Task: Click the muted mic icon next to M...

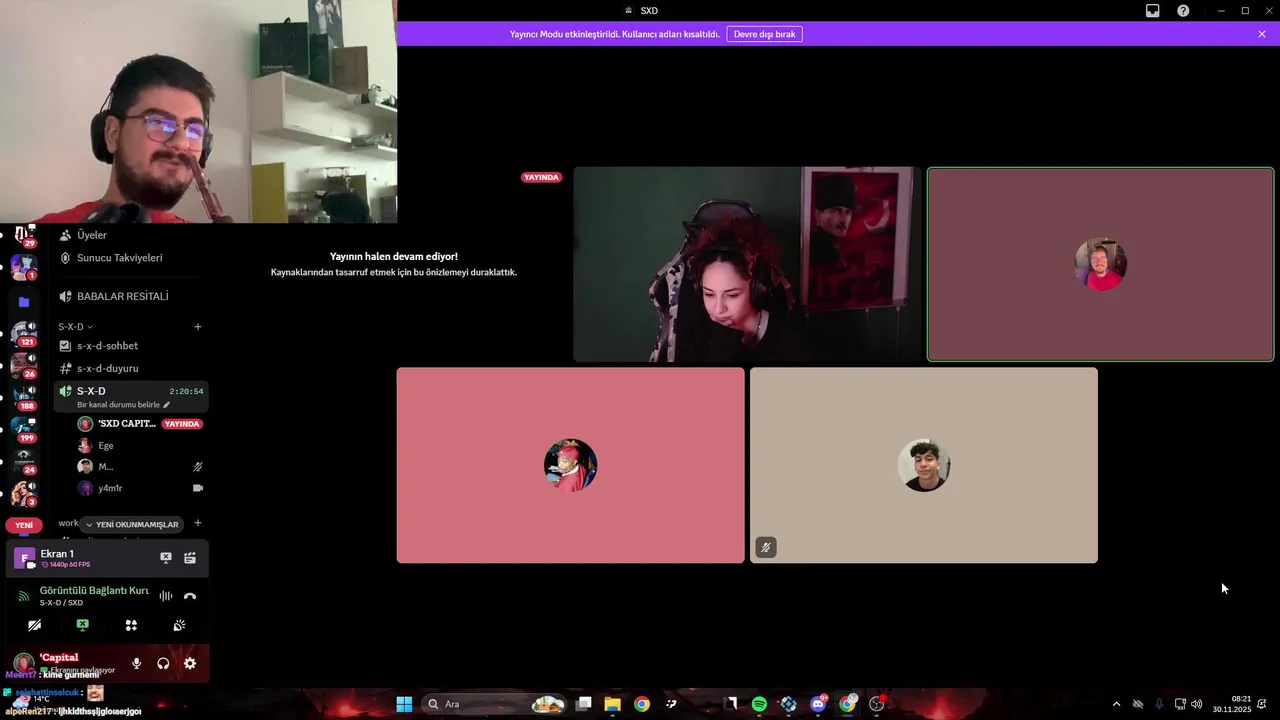Action: point(198,467)
